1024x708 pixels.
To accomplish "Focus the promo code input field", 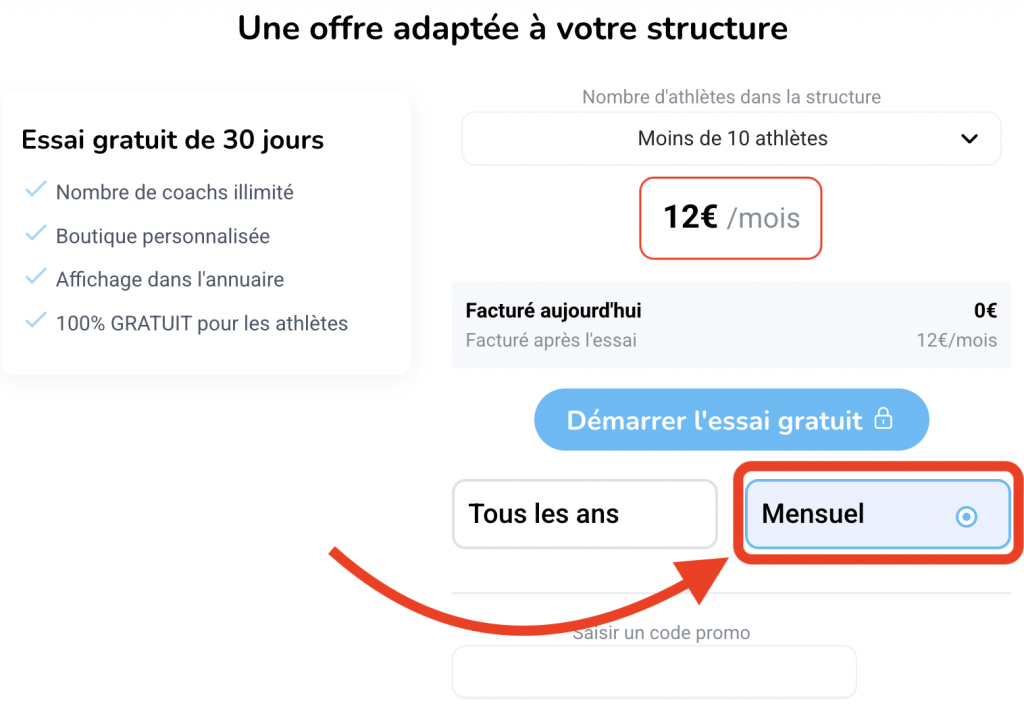I will click(655, 671).
